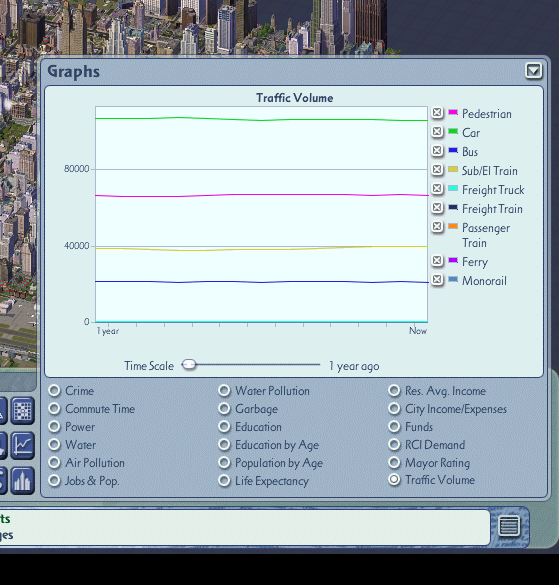
Task: Click the Time Scale slider handle
Action: (x=189, y=365)
